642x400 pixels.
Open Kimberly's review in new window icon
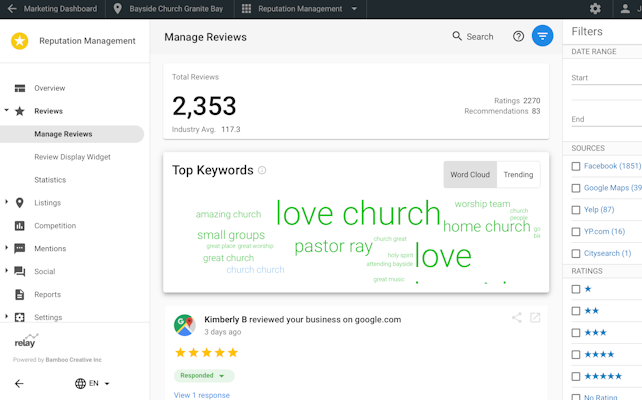click(x=536, y=318)
